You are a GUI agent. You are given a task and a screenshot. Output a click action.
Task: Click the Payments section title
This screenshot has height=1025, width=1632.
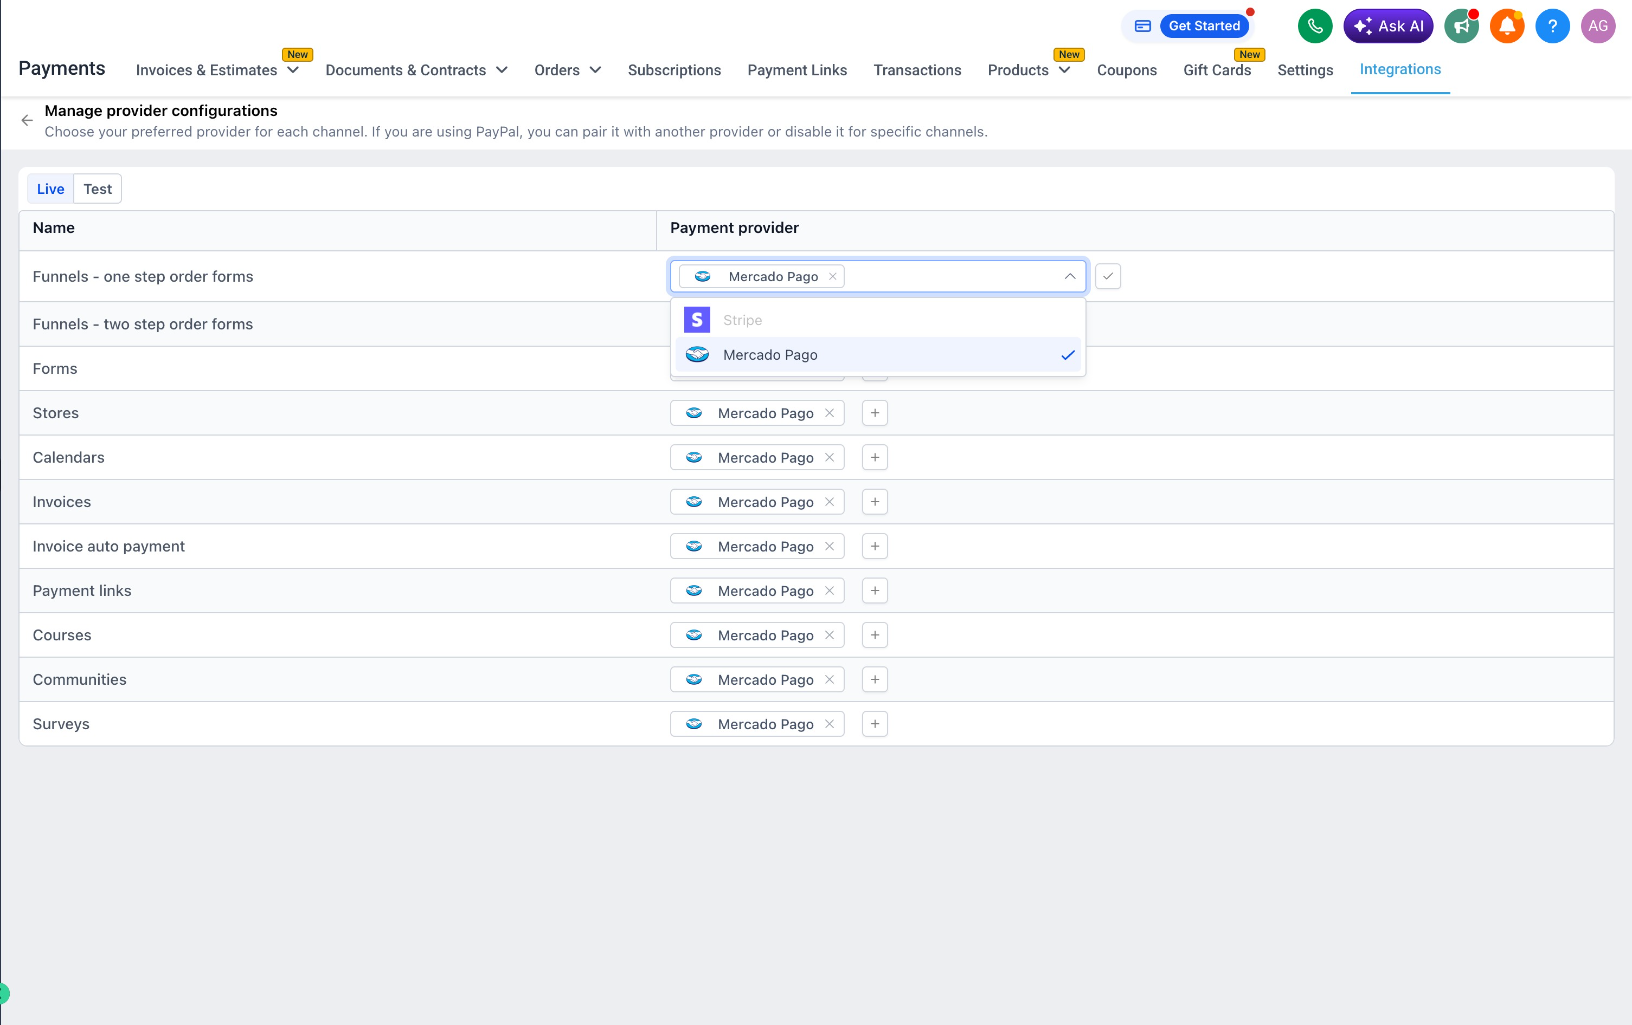pos(62,68)
